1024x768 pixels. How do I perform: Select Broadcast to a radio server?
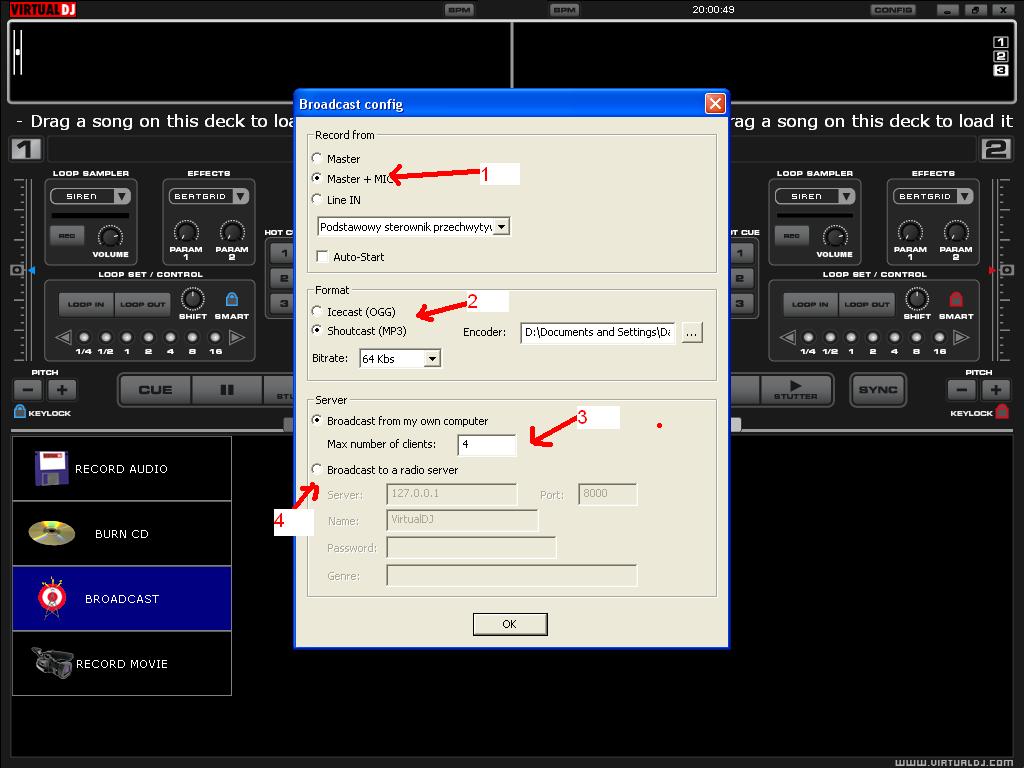317,470
